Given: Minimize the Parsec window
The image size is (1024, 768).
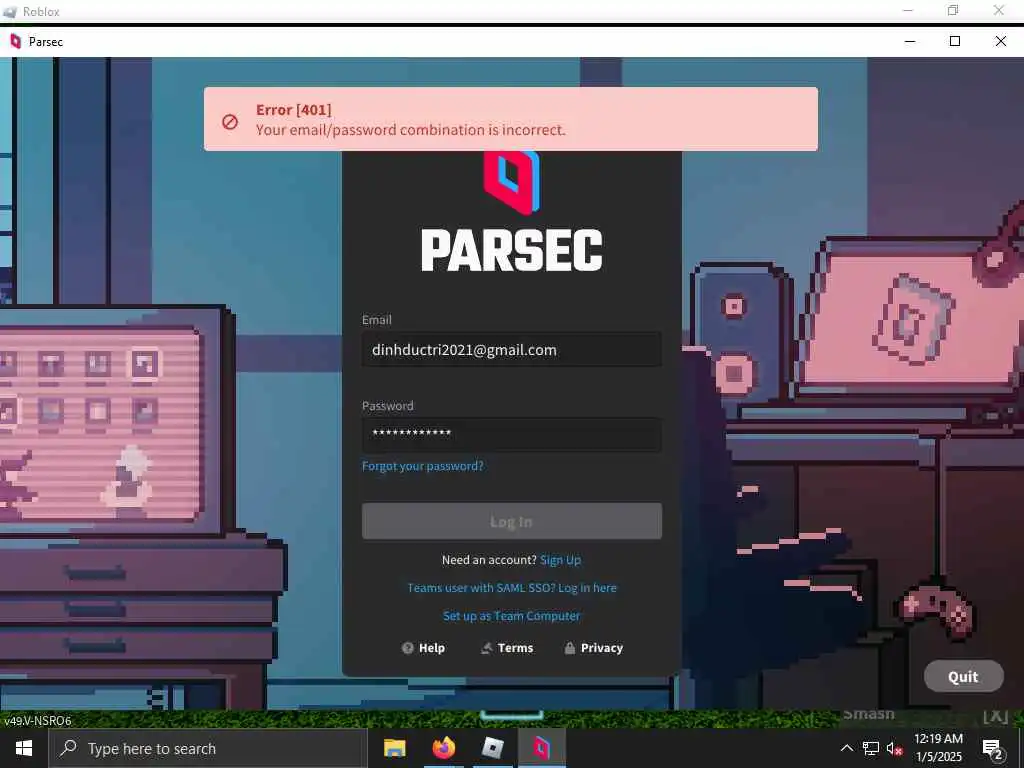Looking at the screenshot, I should pyautogui.click(x=910, y=42).
